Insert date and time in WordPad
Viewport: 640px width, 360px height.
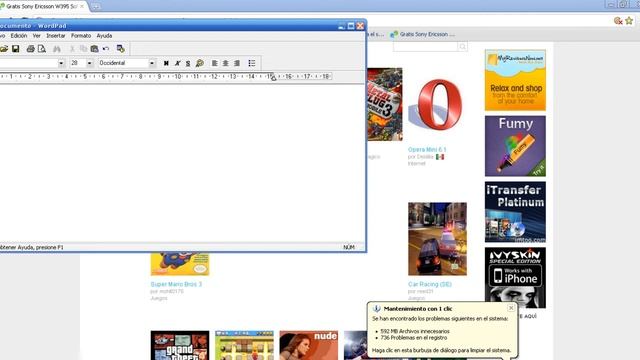click(x=120, y=49)
